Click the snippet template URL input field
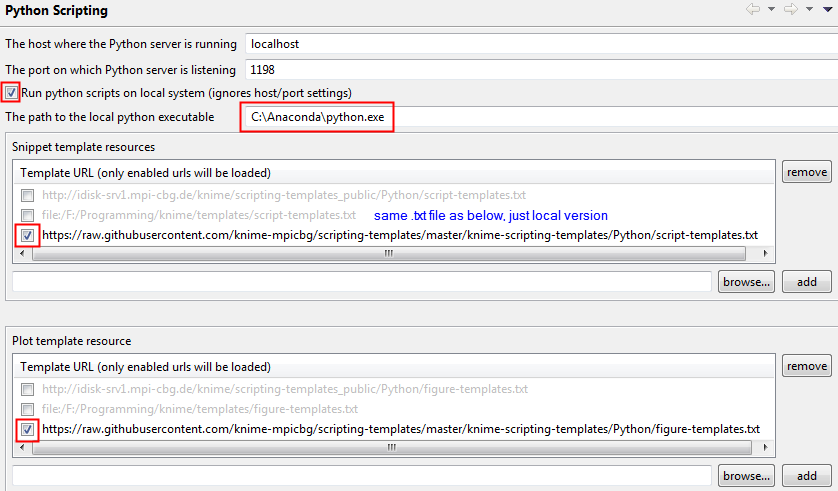This screenshot has width=838, height=491. click(x=362, y=282)
